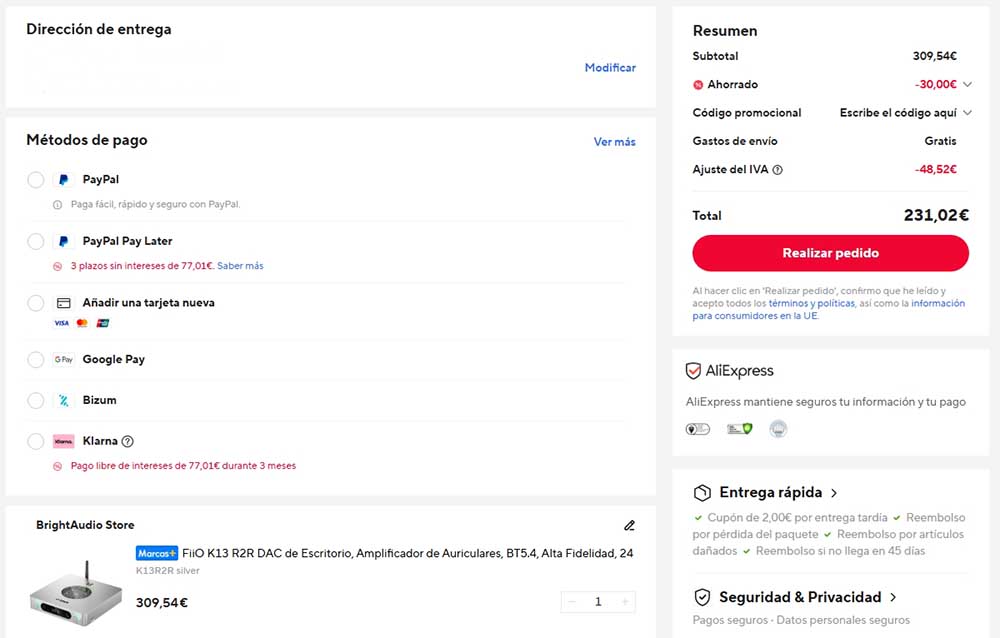
Task: Click the discount icon beside Klarna interest-free text
Action: pyautogui.click(x=57, y=466)
